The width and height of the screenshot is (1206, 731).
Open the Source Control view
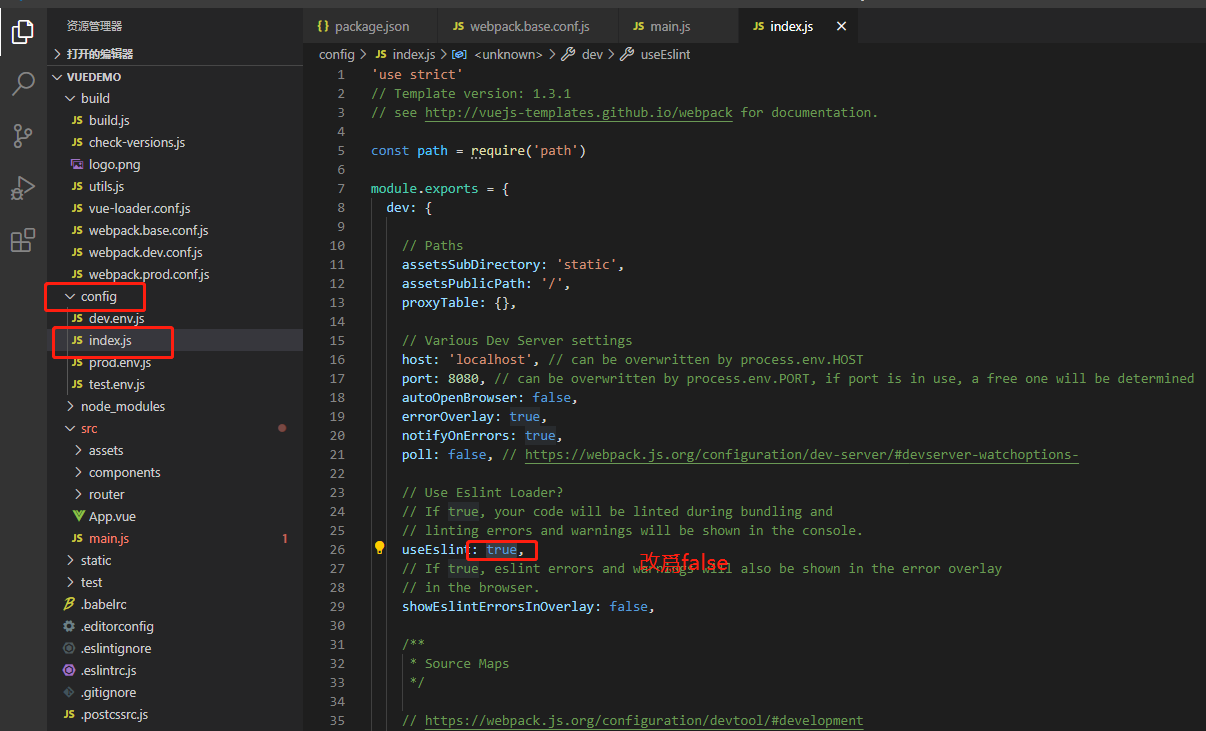(22, 136)
